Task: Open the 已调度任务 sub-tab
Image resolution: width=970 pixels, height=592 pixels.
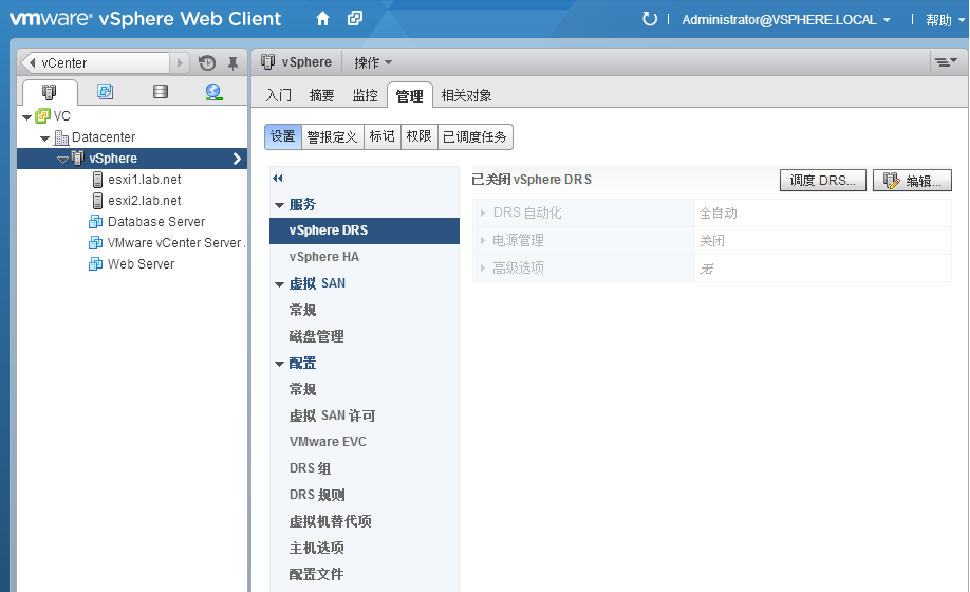Action: pyautogui.click(x=475, y=137)
